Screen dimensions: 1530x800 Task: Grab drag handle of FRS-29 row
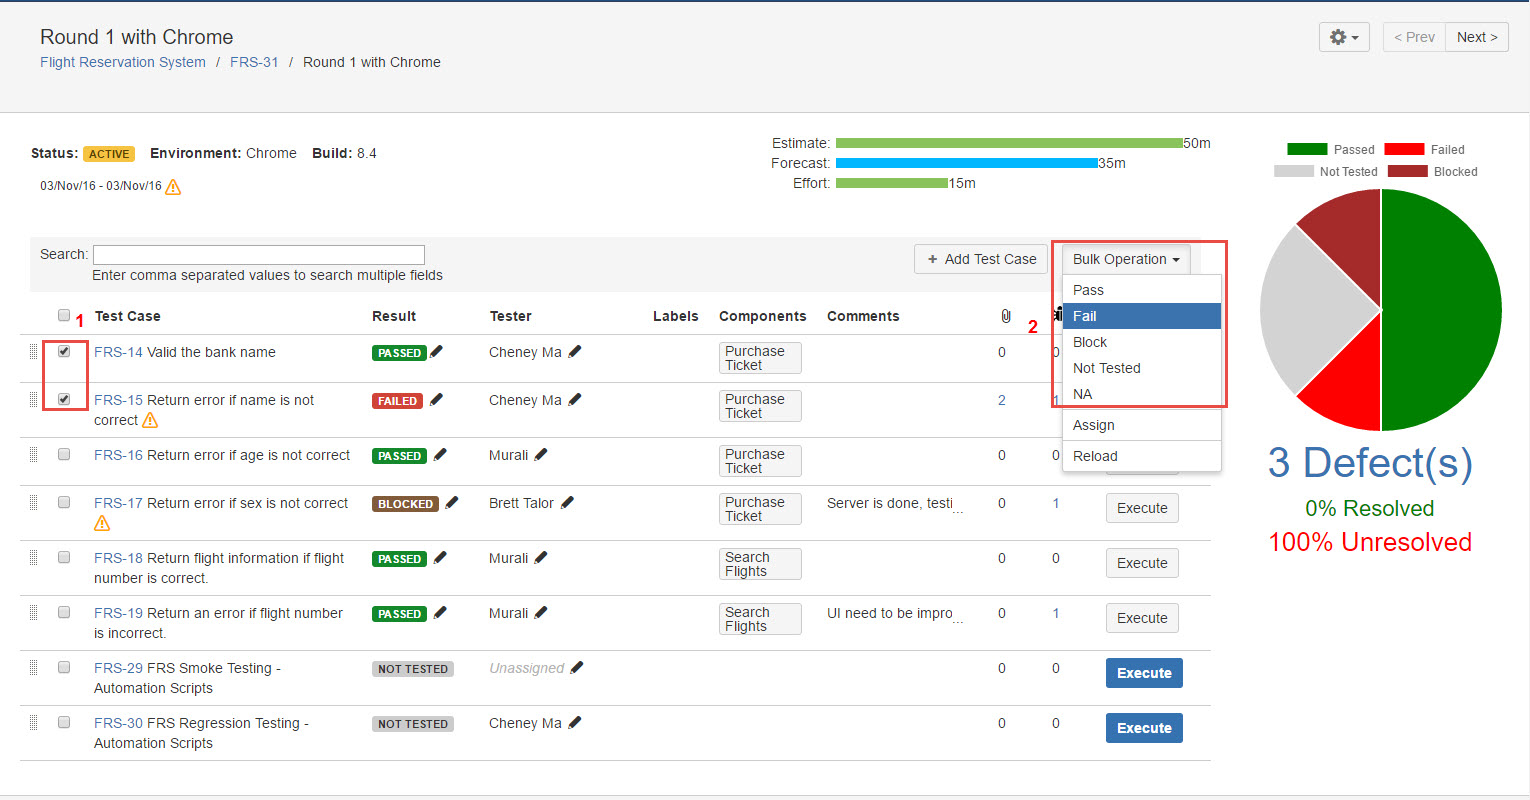[33, 667]
